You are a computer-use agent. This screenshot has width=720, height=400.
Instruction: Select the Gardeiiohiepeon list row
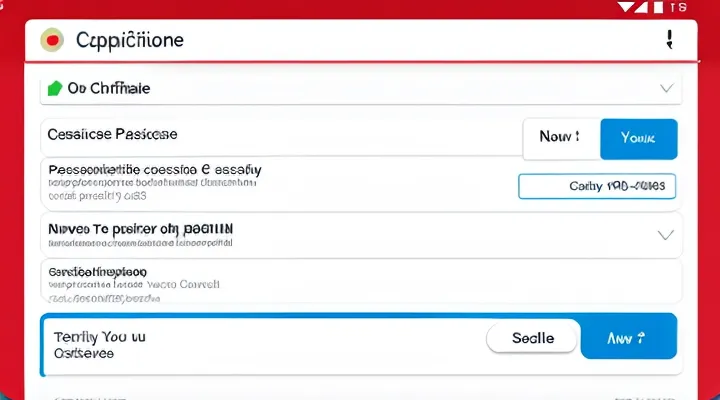(98, 271)
